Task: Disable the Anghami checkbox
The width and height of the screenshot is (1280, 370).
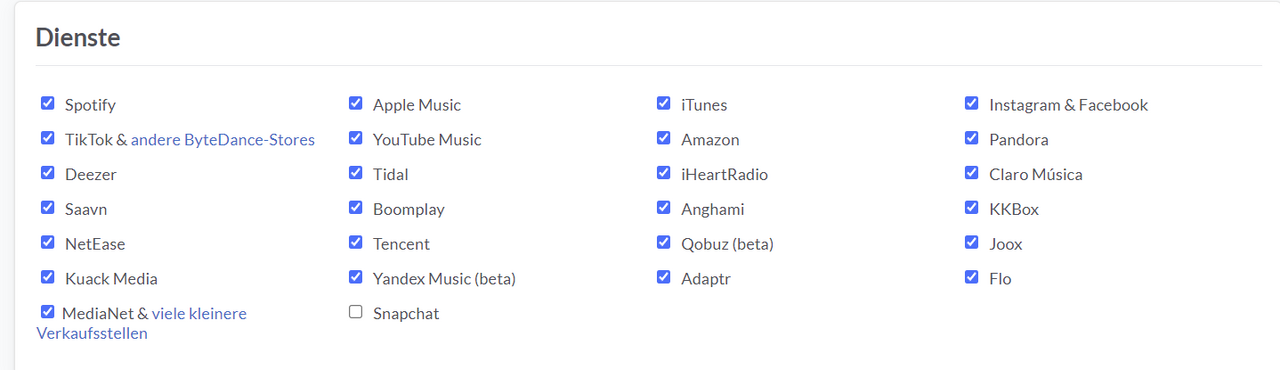Action: point(663,208)
